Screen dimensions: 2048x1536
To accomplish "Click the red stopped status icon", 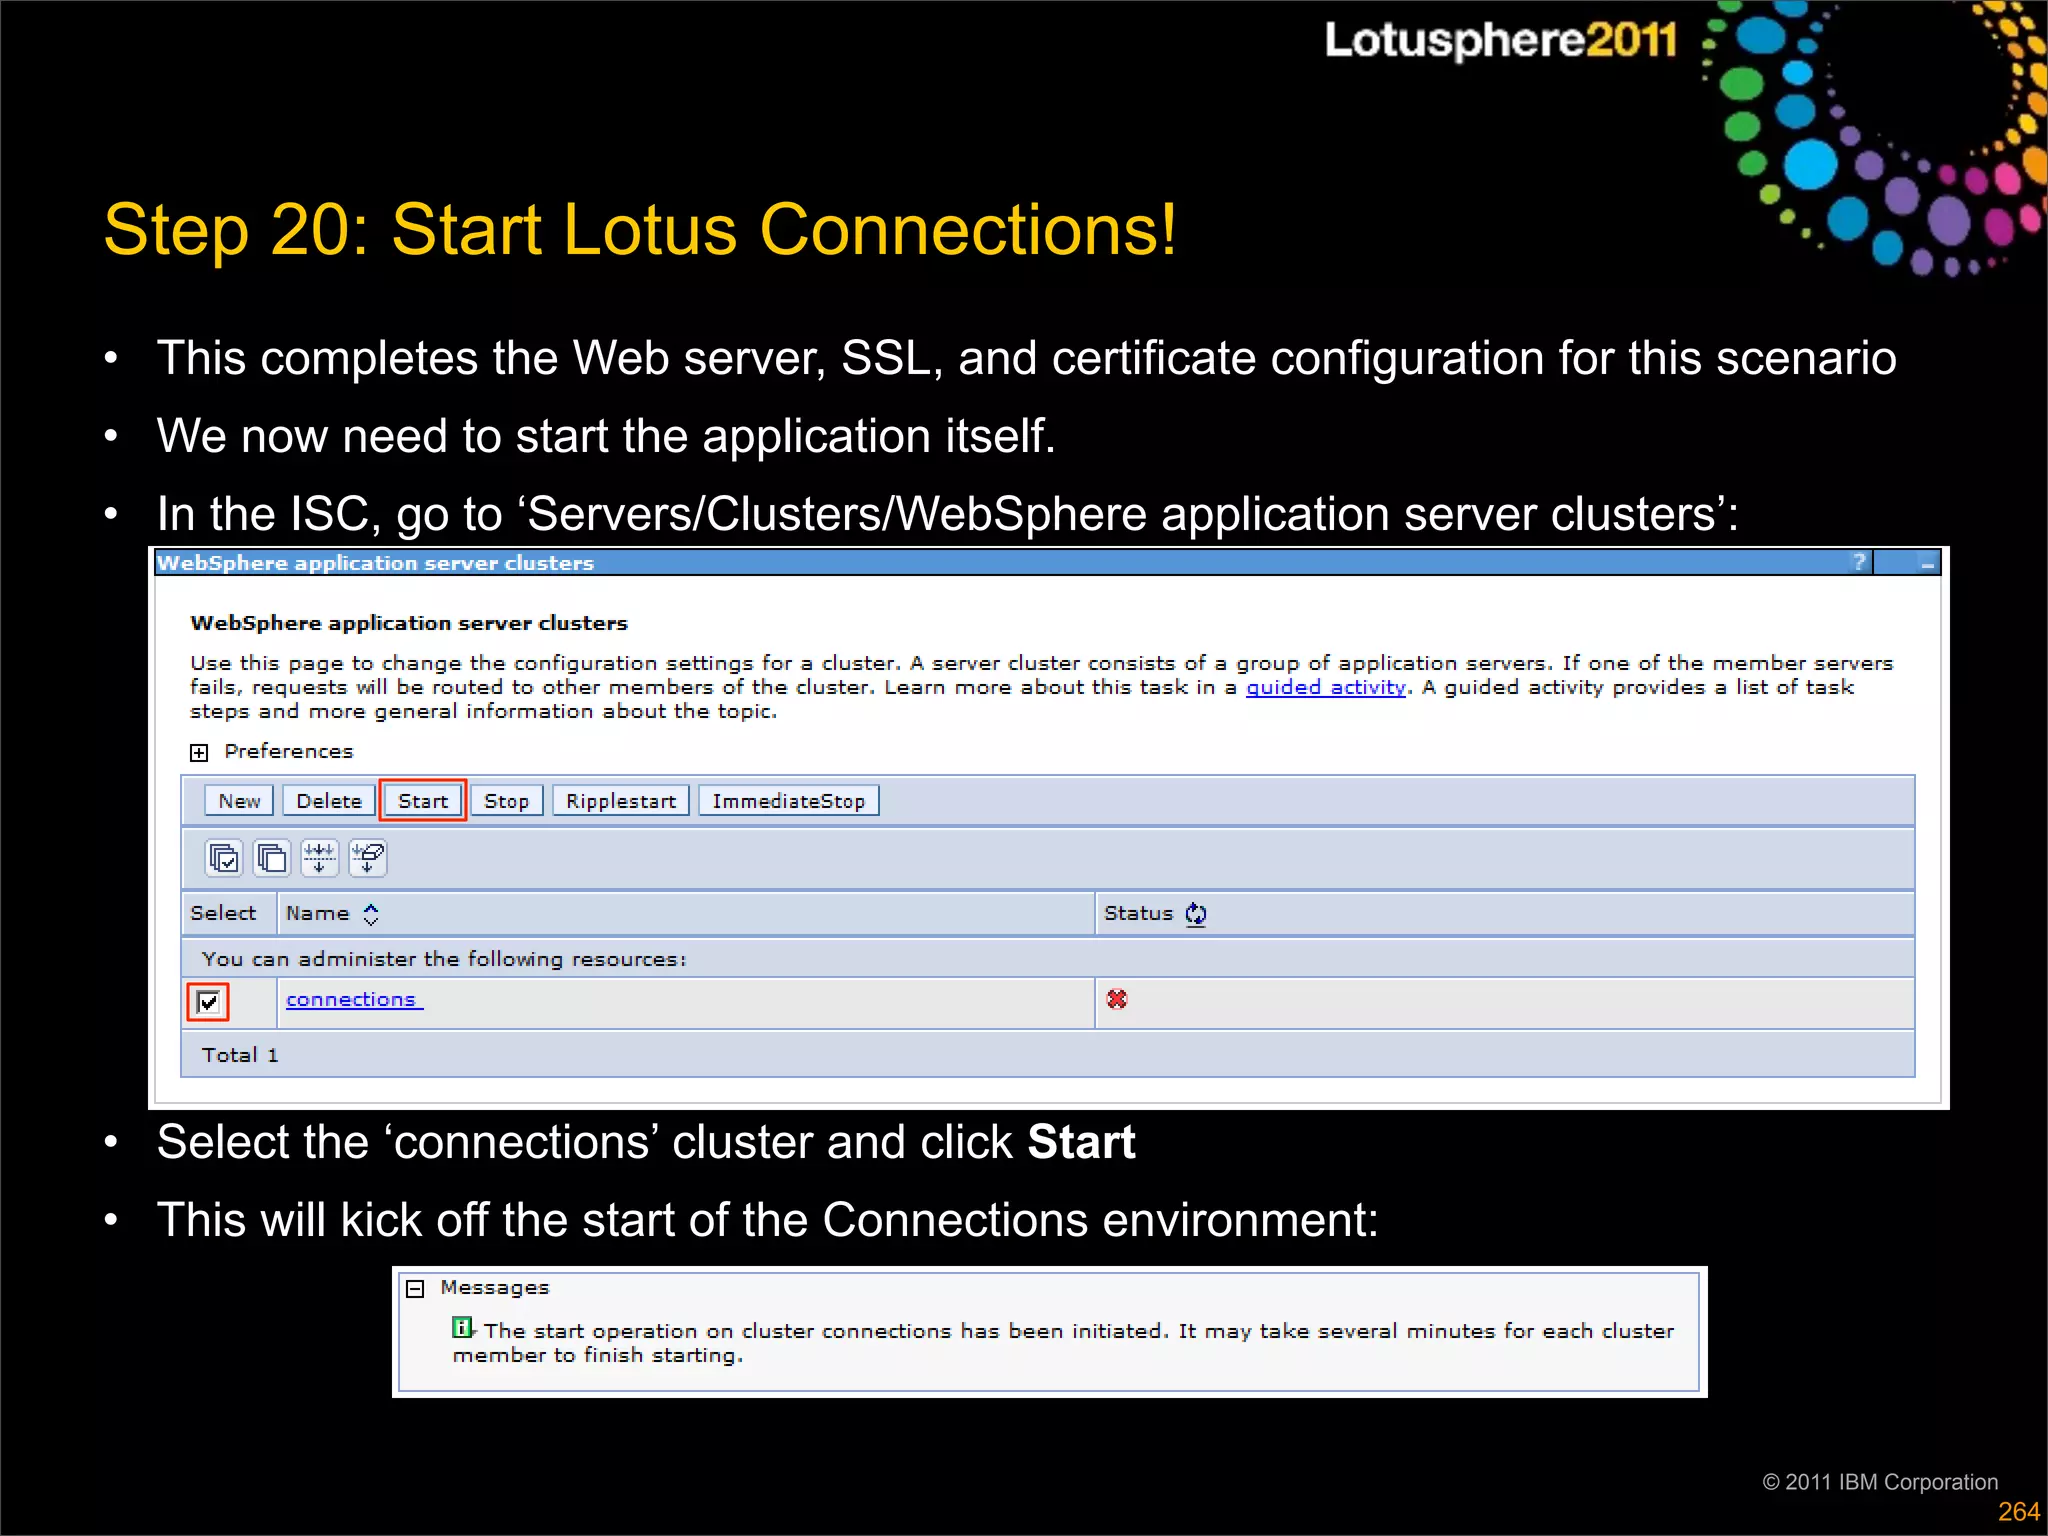I will click(x=1117, y=999).
